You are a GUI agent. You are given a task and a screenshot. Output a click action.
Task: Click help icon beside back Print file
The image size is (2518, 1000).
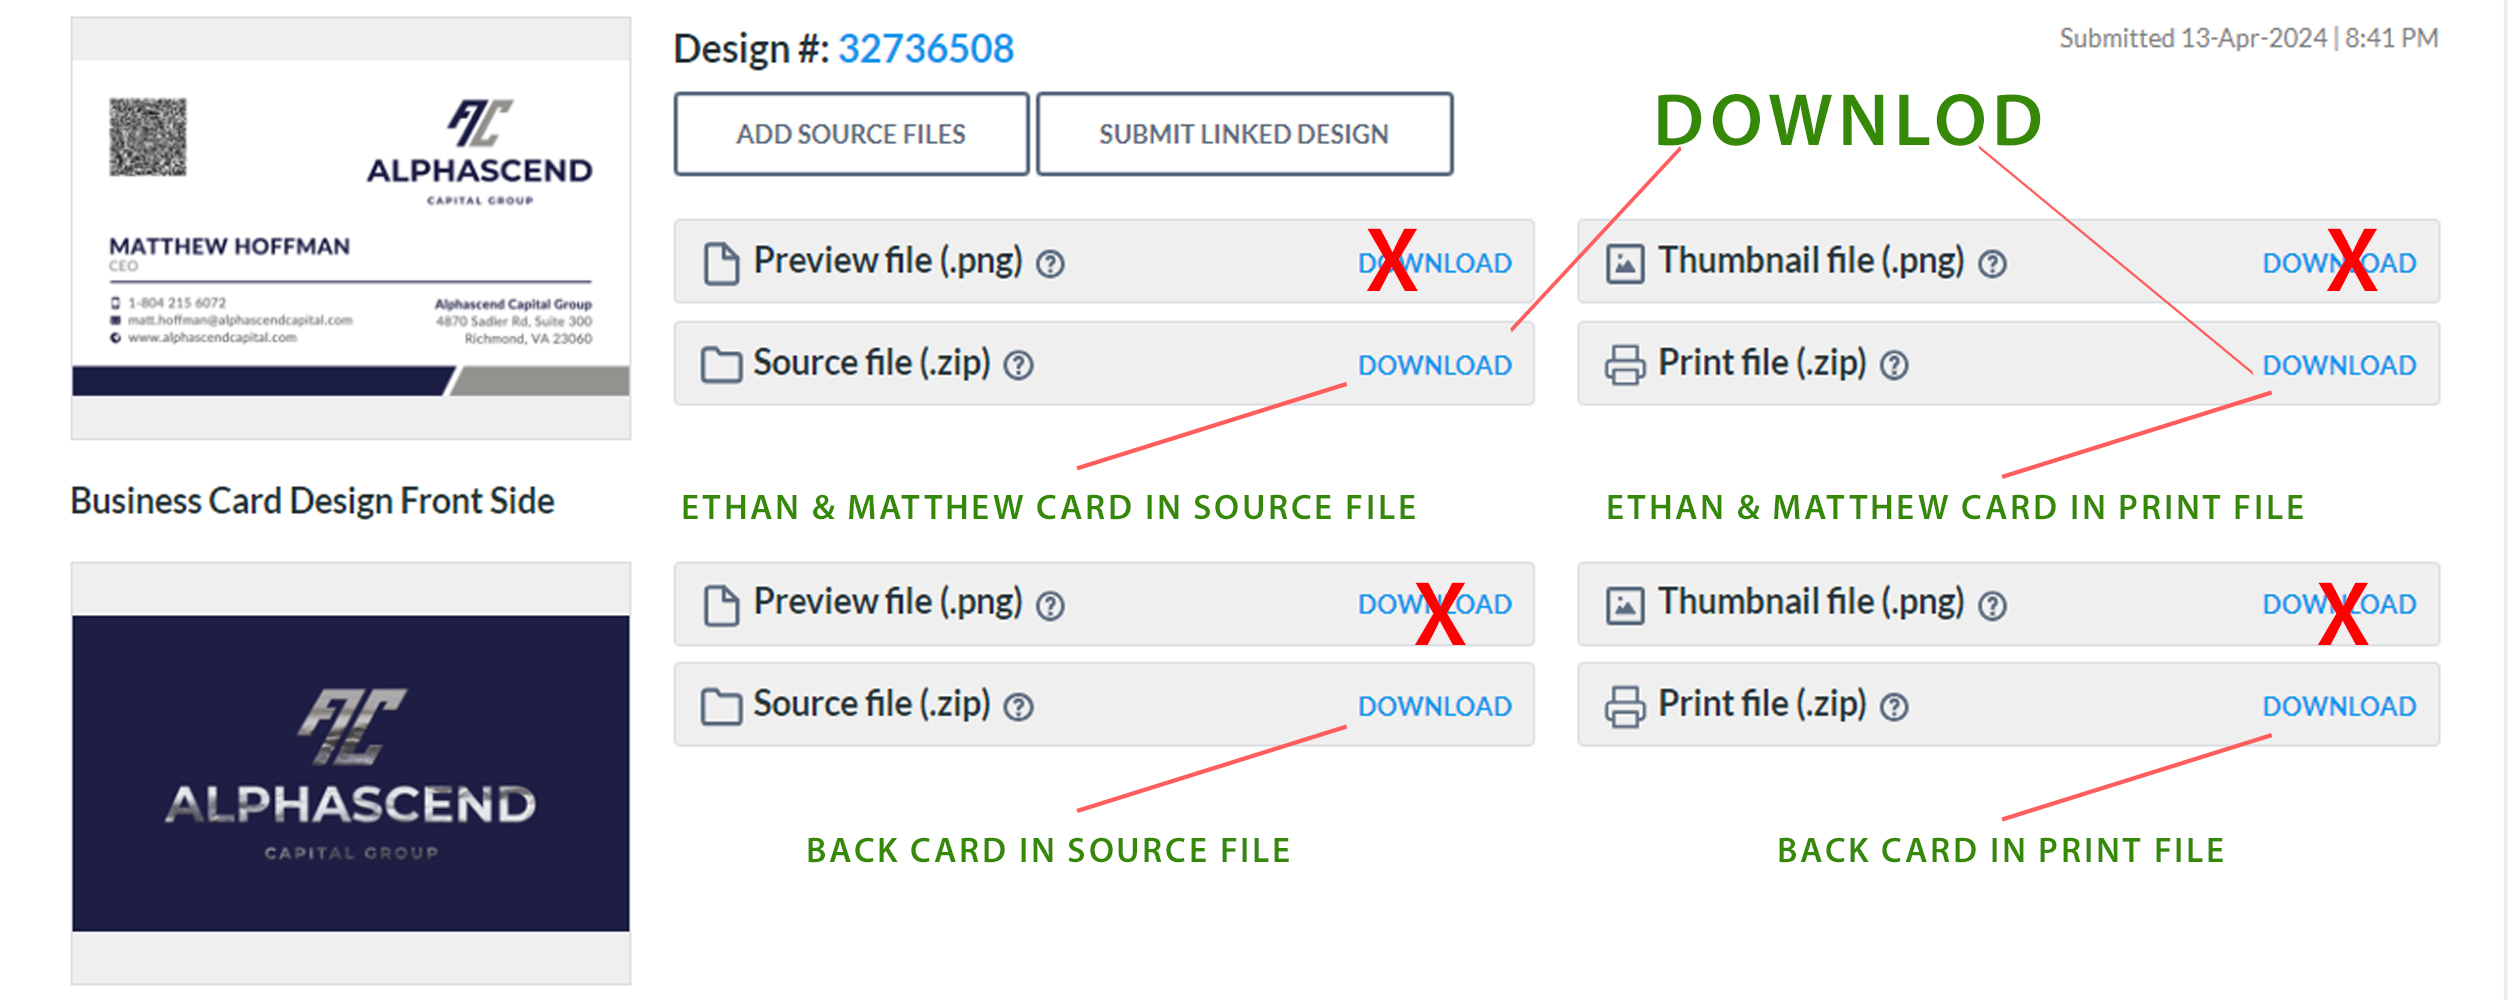pos(1894,708)
